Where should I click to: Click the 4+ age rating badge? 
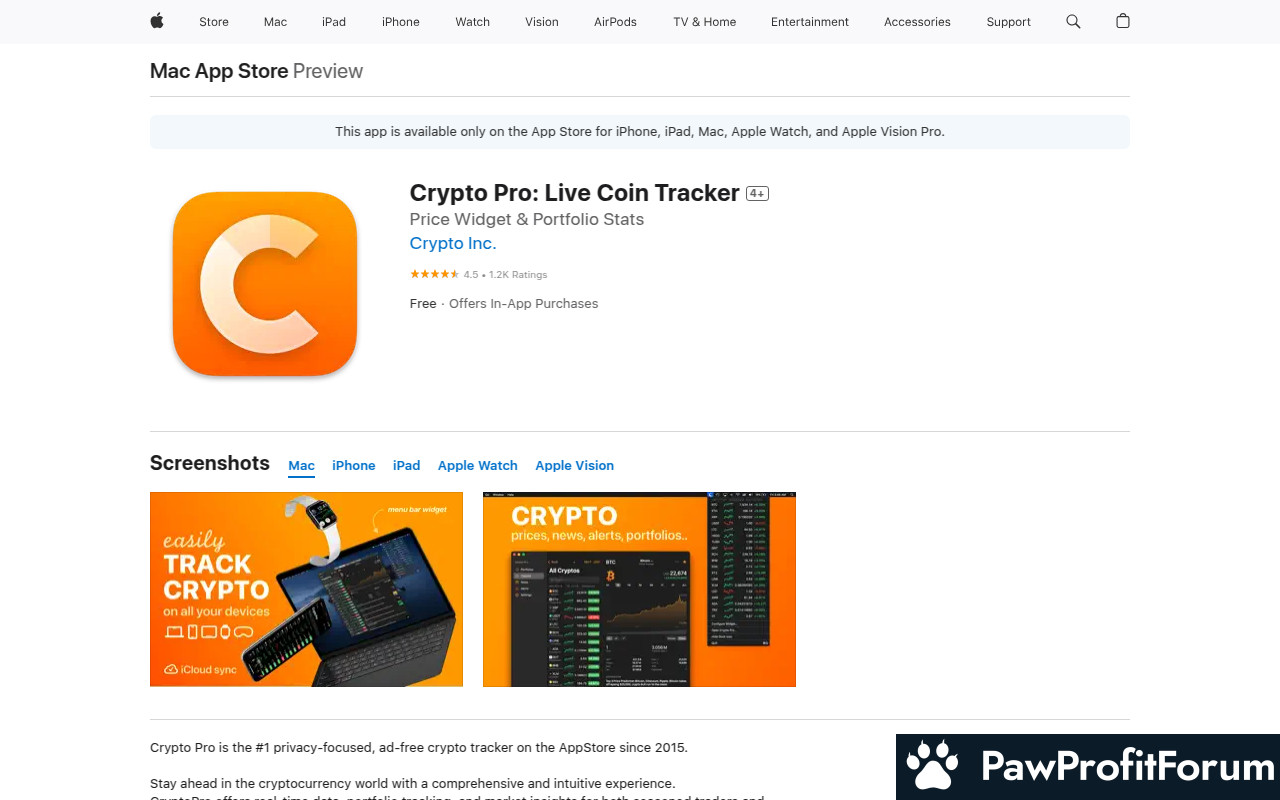click(757, 194)
